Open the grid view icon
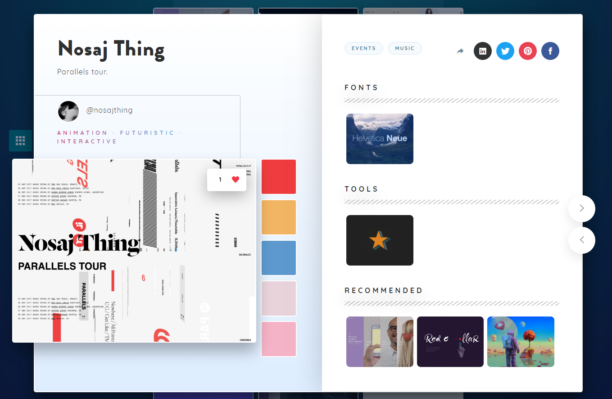 point(20,141)
